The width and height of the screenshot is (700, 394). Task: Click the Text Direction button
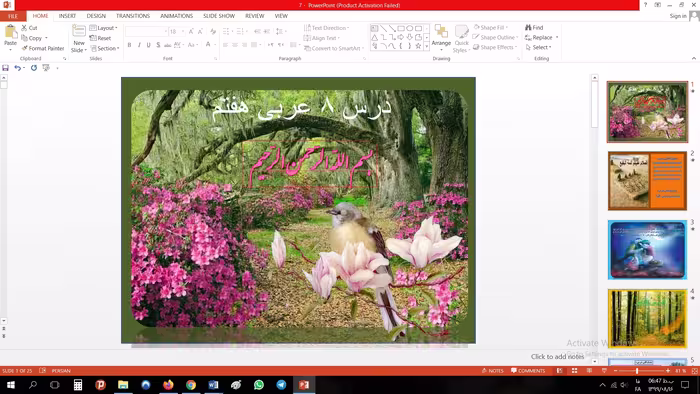point(326,28)
